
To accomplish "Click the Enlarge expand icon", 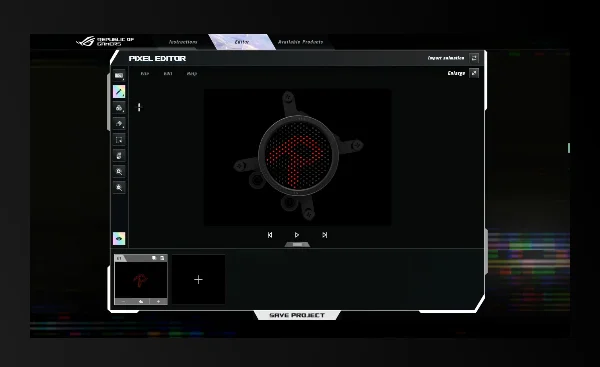I will (474, 73).
